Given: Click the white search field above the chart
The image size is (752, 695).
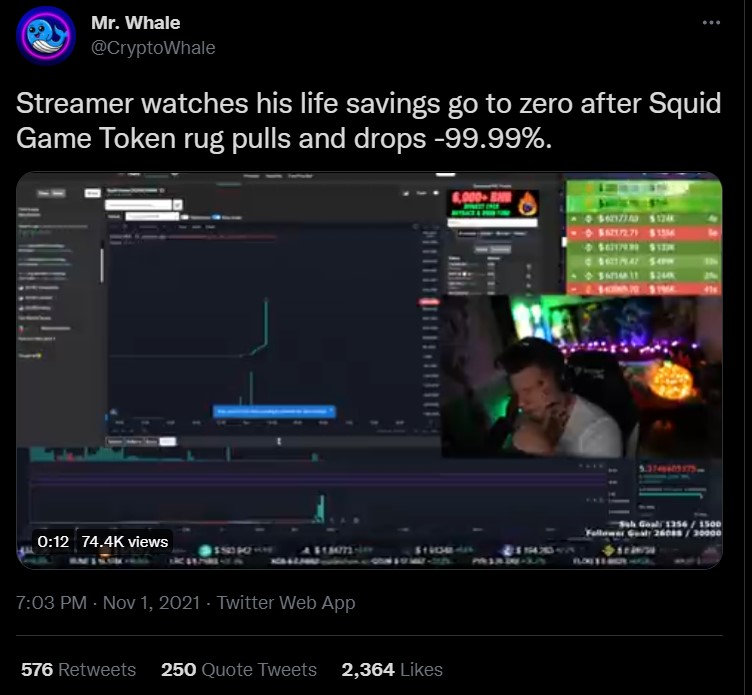Looking at the screenshot, I should tap(138, 205).
